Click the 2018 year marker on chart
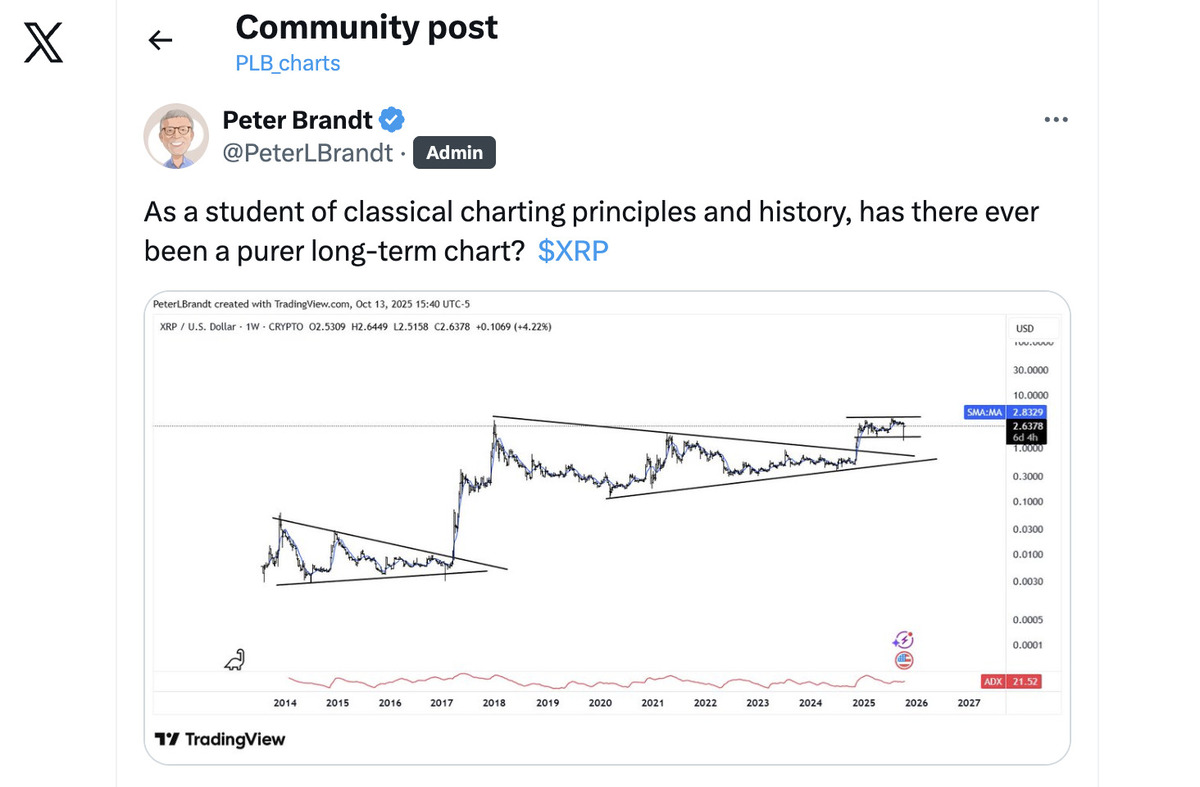Viewport: 1200px width, 787px height. 494,703
